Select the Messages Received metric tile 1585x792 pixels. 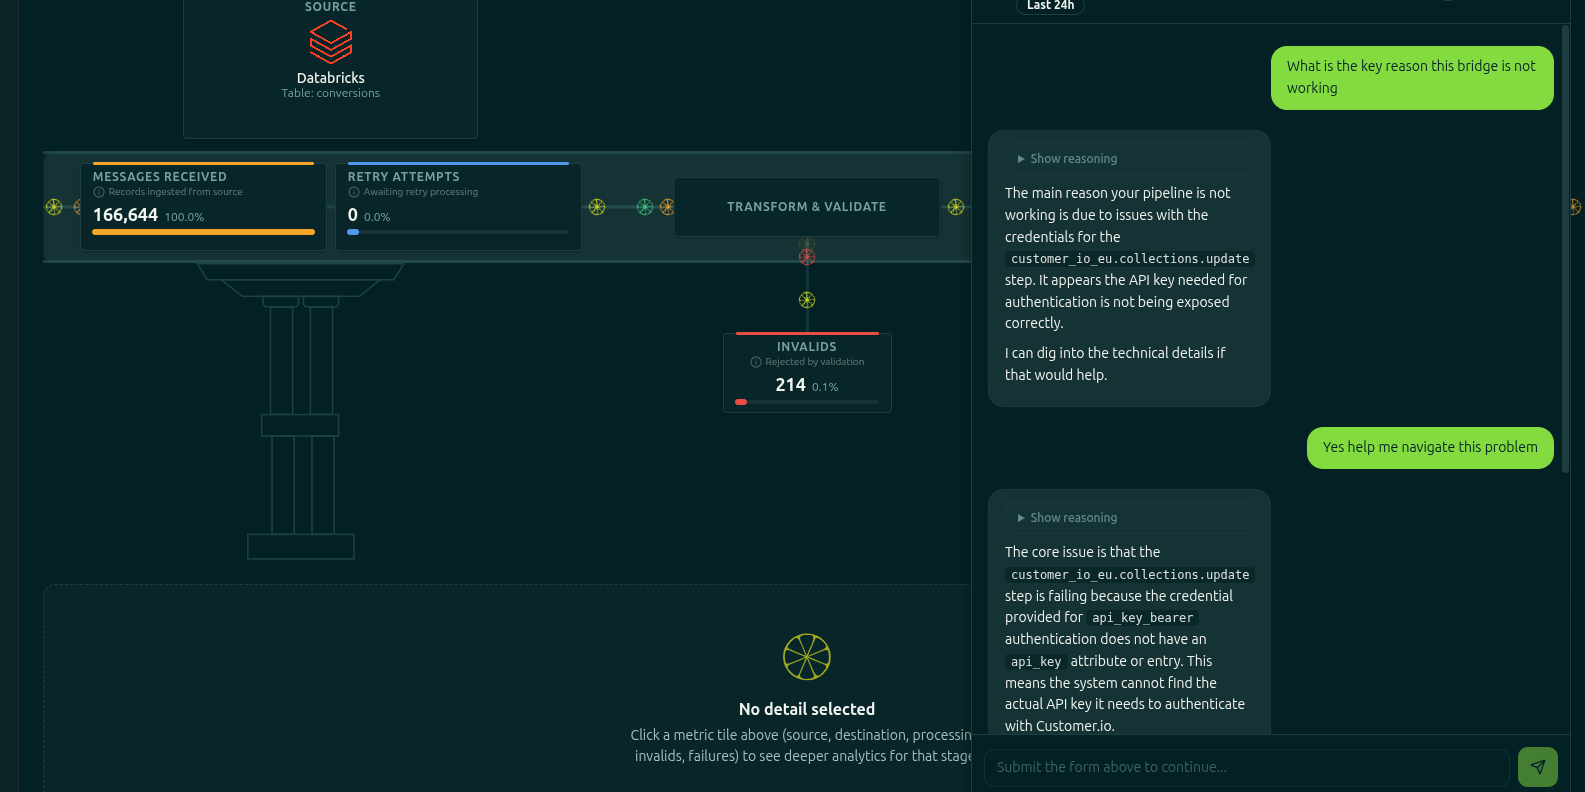pyautogui.click(x=203, y=206)
